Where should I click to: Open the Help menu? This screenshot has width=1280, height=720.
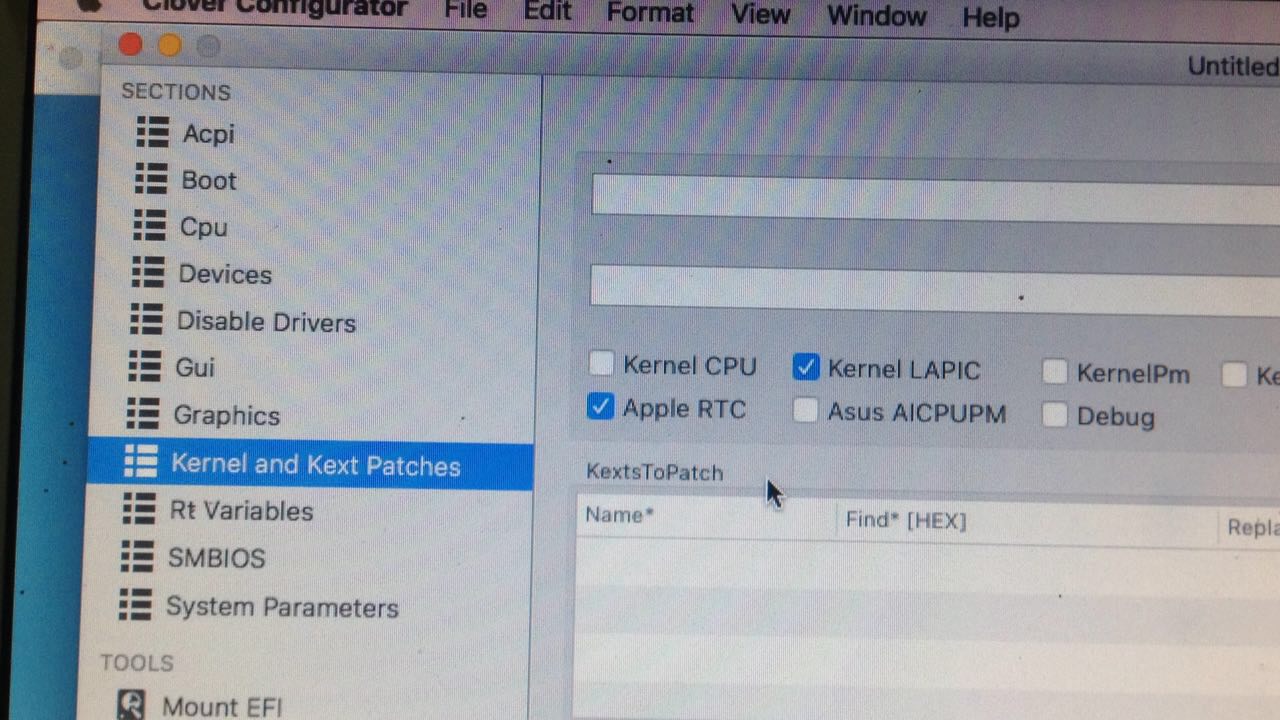990,17
